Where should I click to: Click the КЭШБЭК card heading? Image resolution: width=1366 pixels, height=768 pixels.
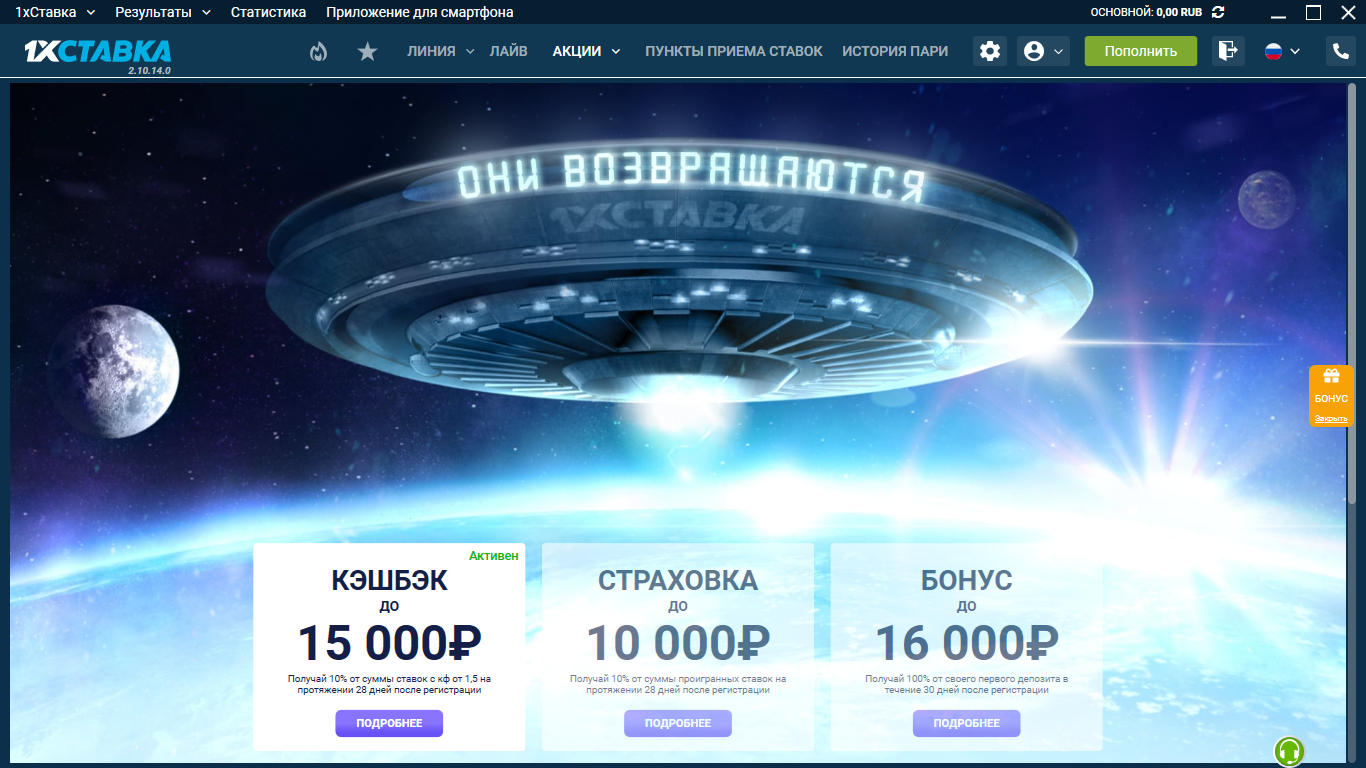[389, 580]
